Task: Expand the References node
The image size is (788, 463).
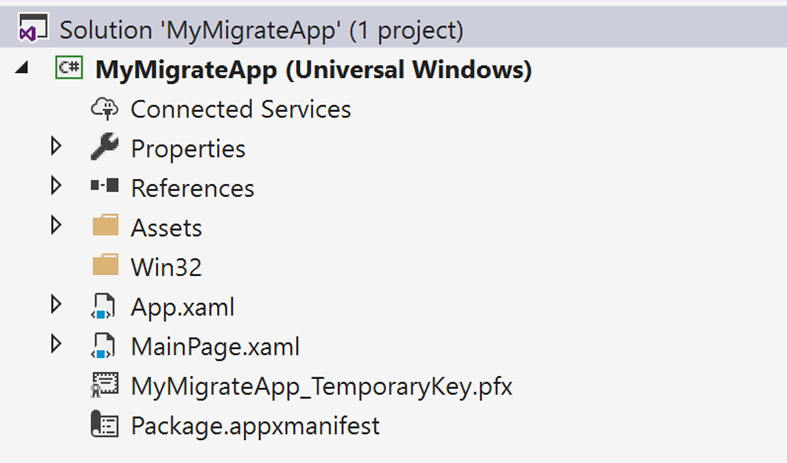Action: (57, 187)
